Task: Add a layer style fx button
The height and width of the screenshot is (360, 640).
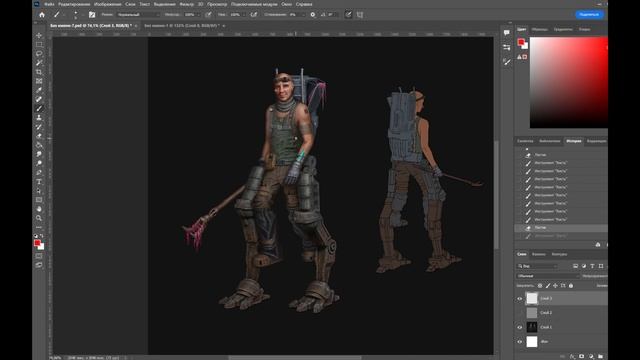Action: pyautogui.click(x=572, y=356)
